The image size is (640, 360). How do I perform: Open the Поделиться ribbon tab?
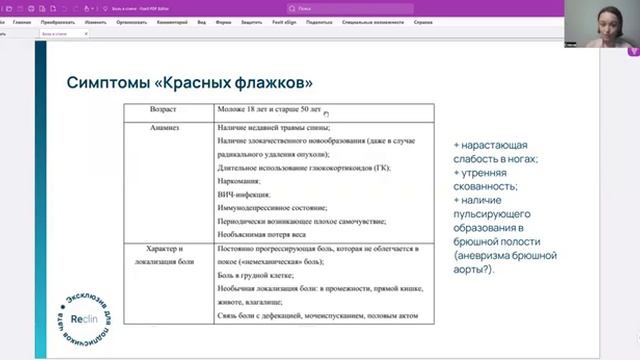click(319, 22)
